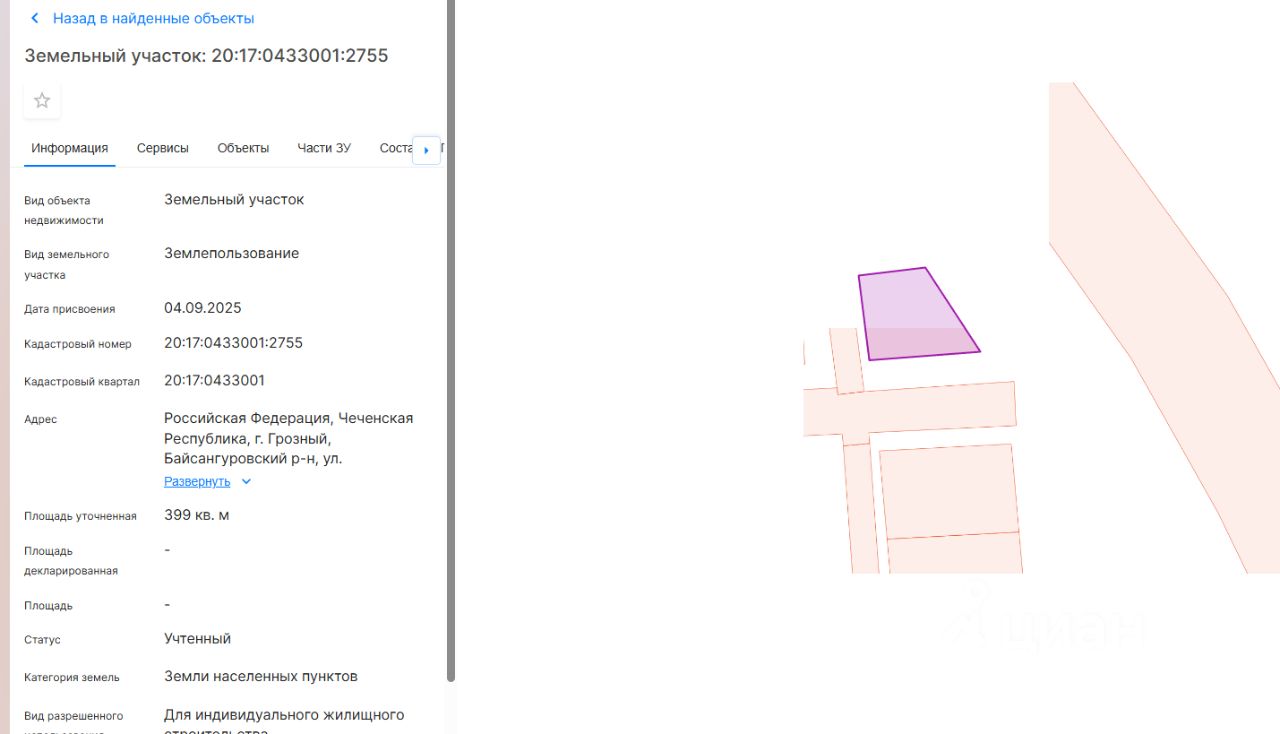This screenshot has width=1280, height=734.
Task: Expand address chevron next to Развернуть
Action: [247, 481]
